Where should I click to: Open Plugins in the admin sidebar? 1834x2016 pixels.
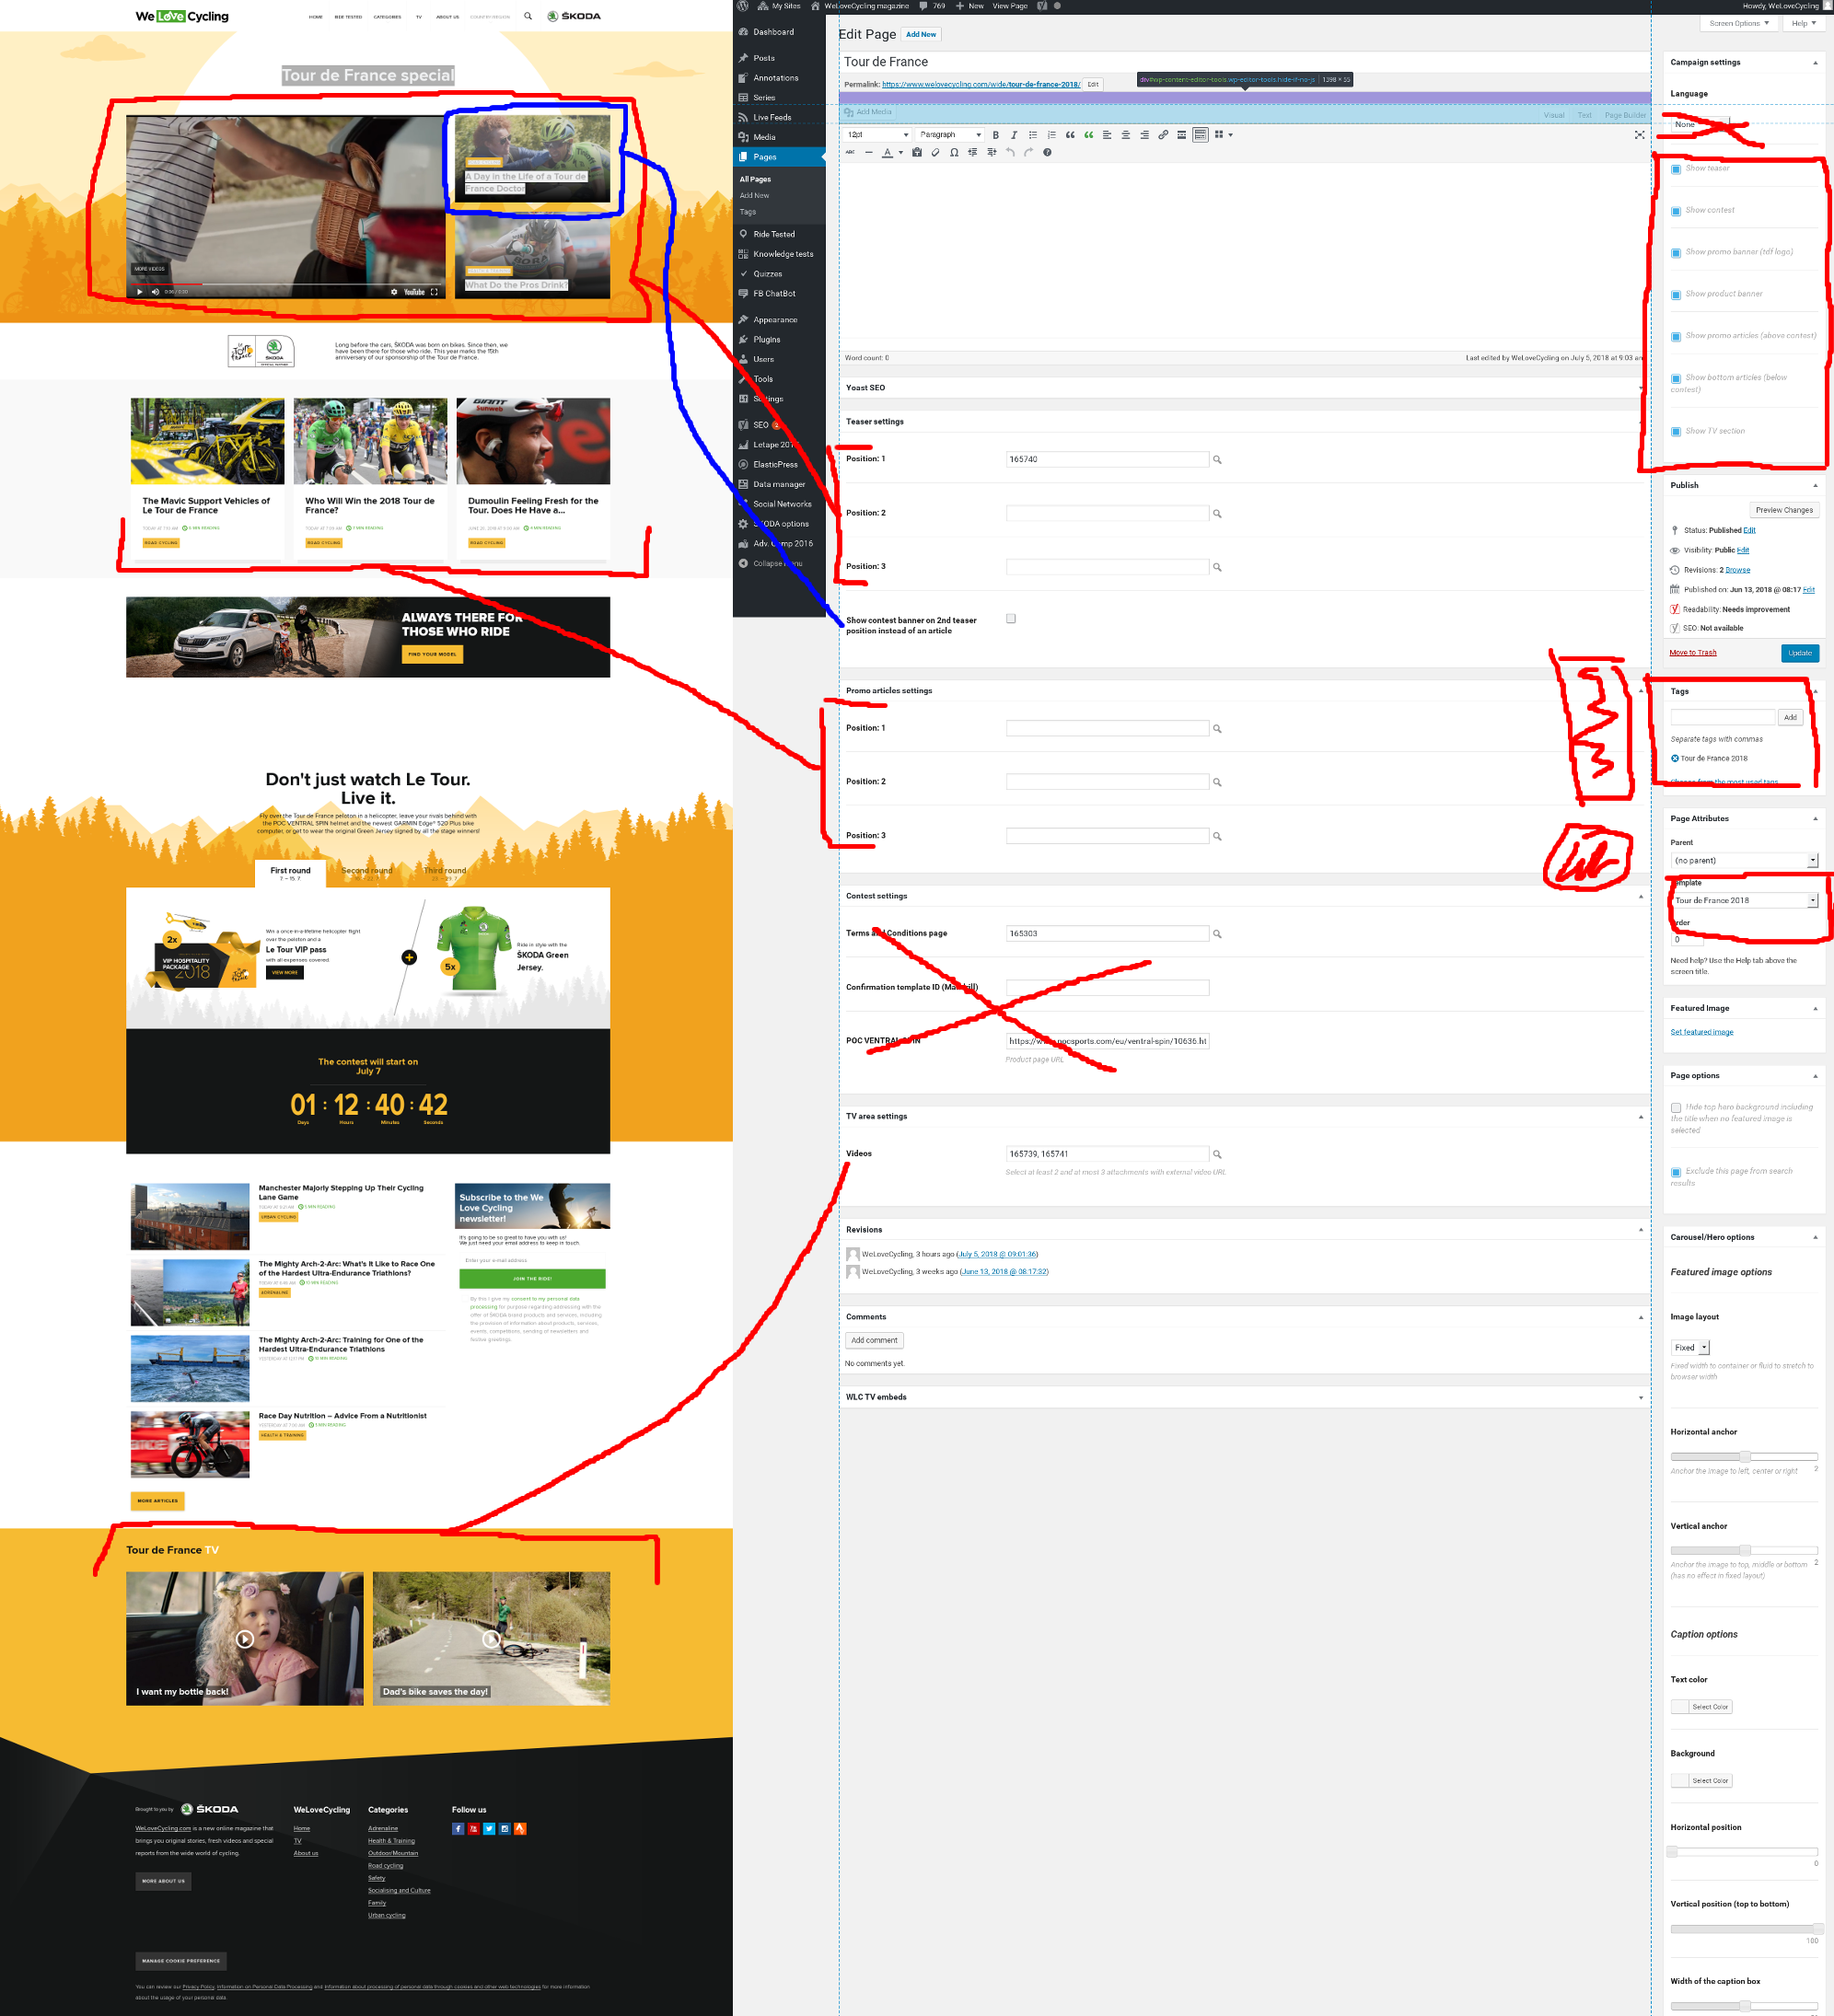[x=766, y=340]
